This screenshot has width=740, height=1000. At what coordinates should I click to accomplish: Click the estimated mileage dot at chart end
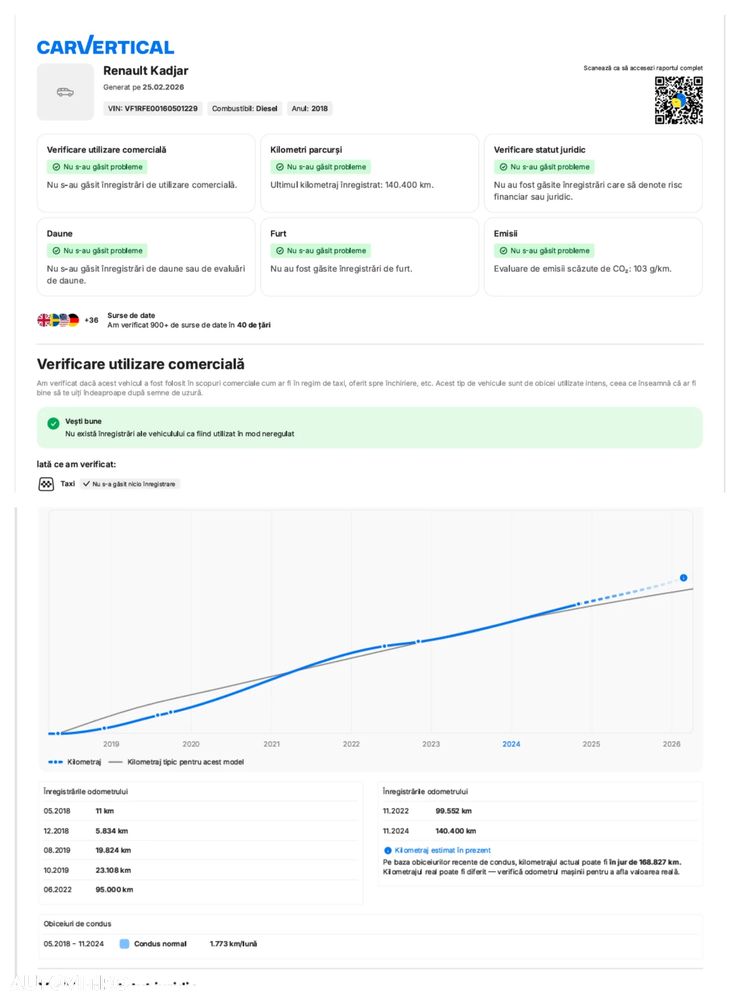(x=683, y=578)
